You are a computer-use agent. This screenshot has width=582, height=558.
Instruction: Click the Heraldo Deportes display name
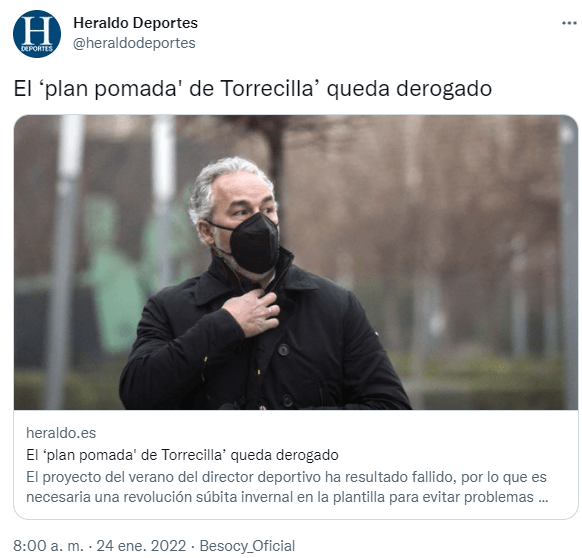pyautogui.click(x=135, y=23)
